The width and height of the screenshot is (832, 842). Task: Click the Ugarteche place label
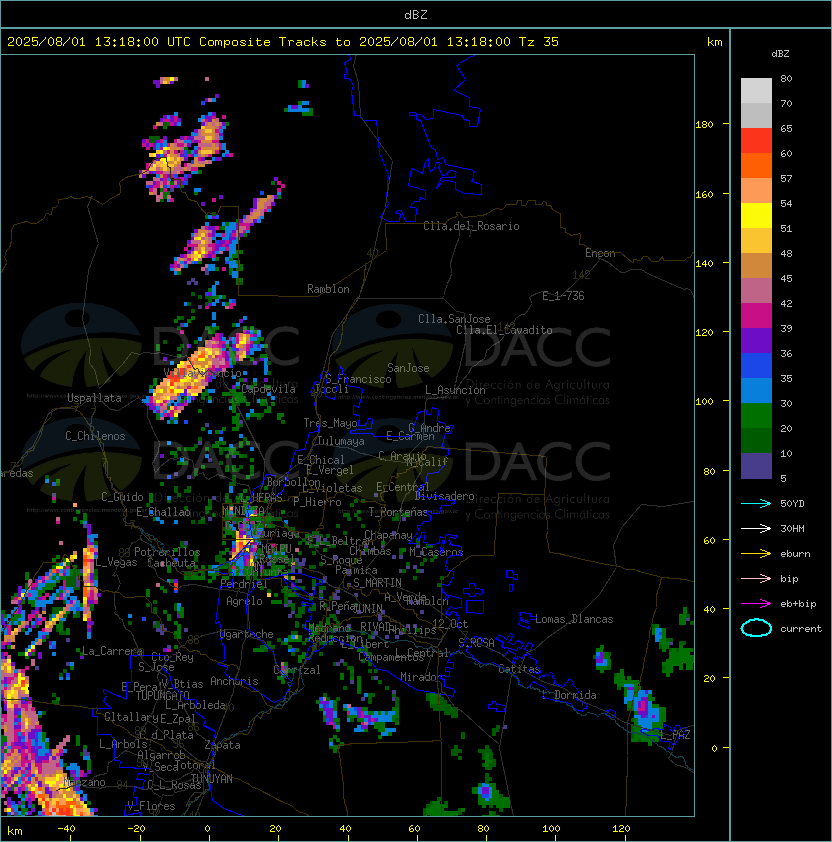(x=247, y=634)
